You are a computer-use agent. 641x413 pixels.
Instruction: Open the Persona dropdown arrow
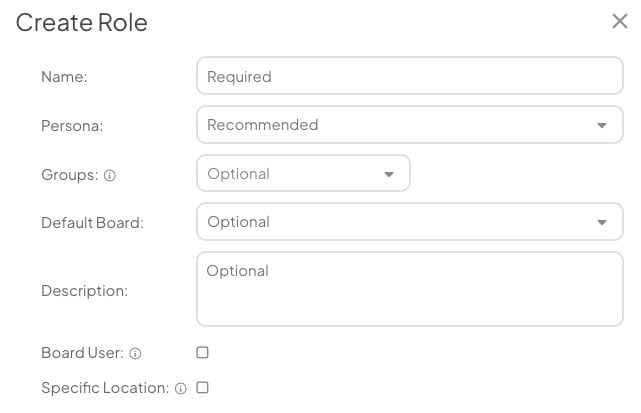coord(601,125)
